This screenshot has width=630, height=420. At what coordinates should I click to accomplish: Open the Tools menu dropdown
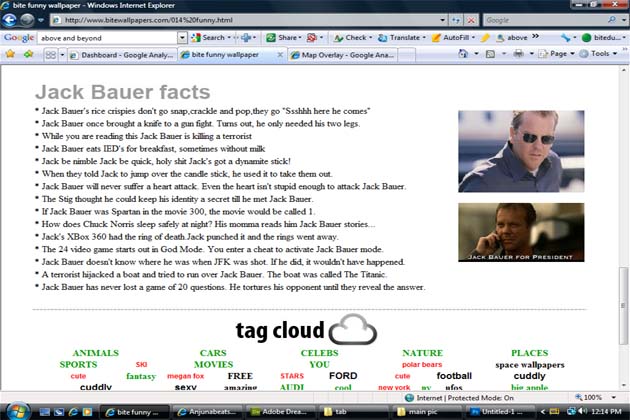tap(603, 54)
